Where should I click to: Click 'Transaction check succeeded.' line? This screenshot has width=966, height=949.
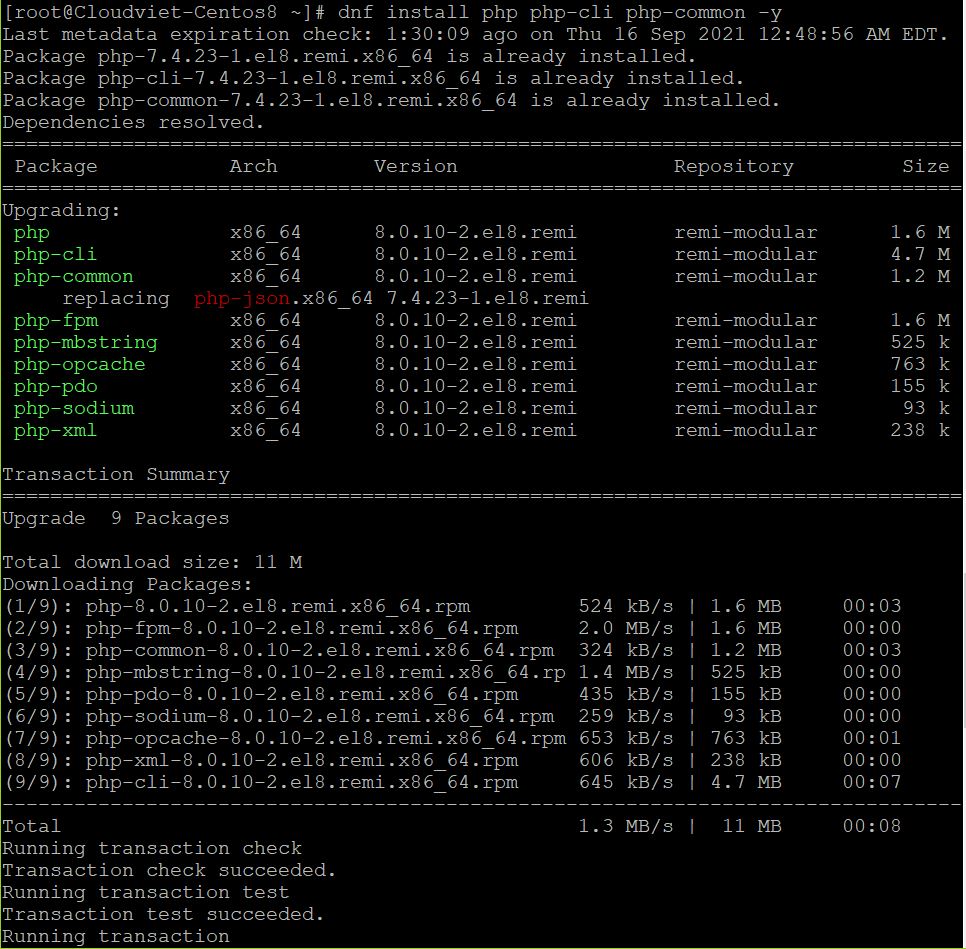coord(169,871)
